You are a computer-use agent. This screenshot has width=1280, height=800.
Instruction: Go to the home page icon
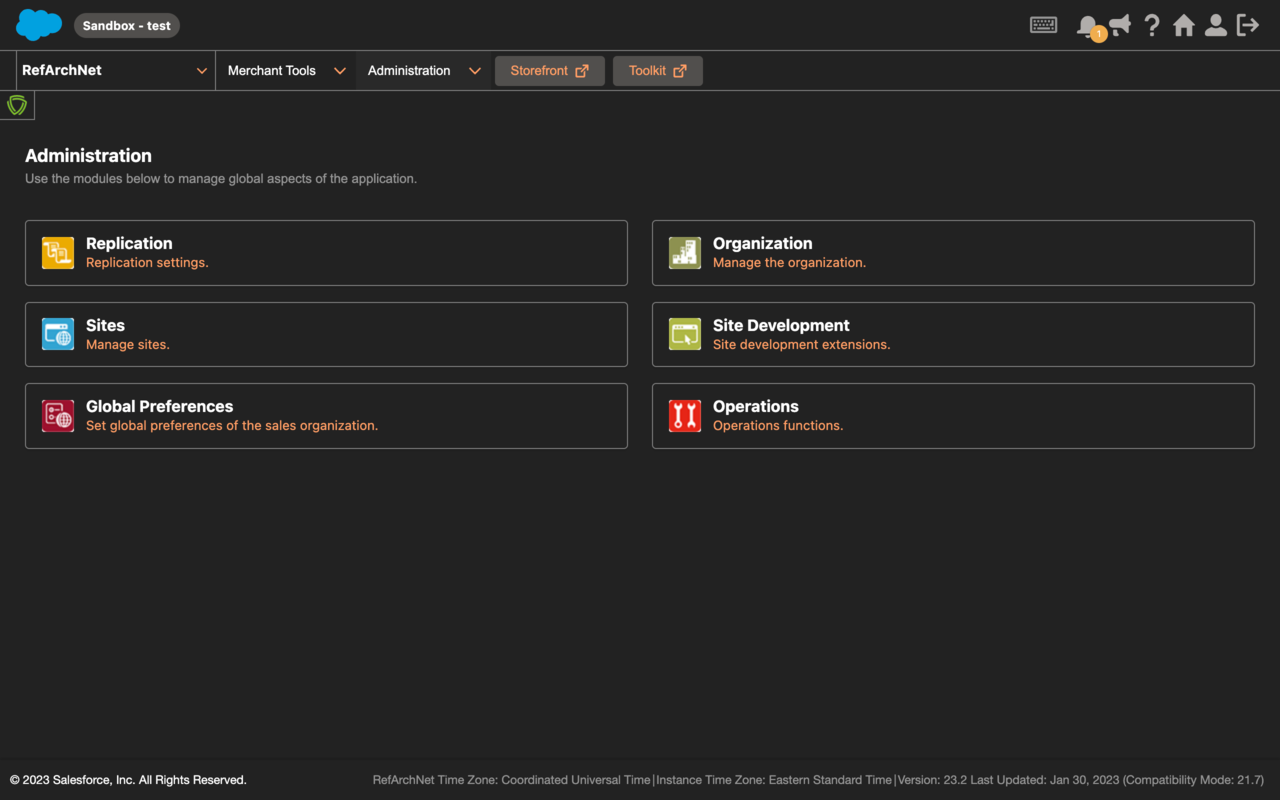pyautogui.click(x=1184, y=25)
